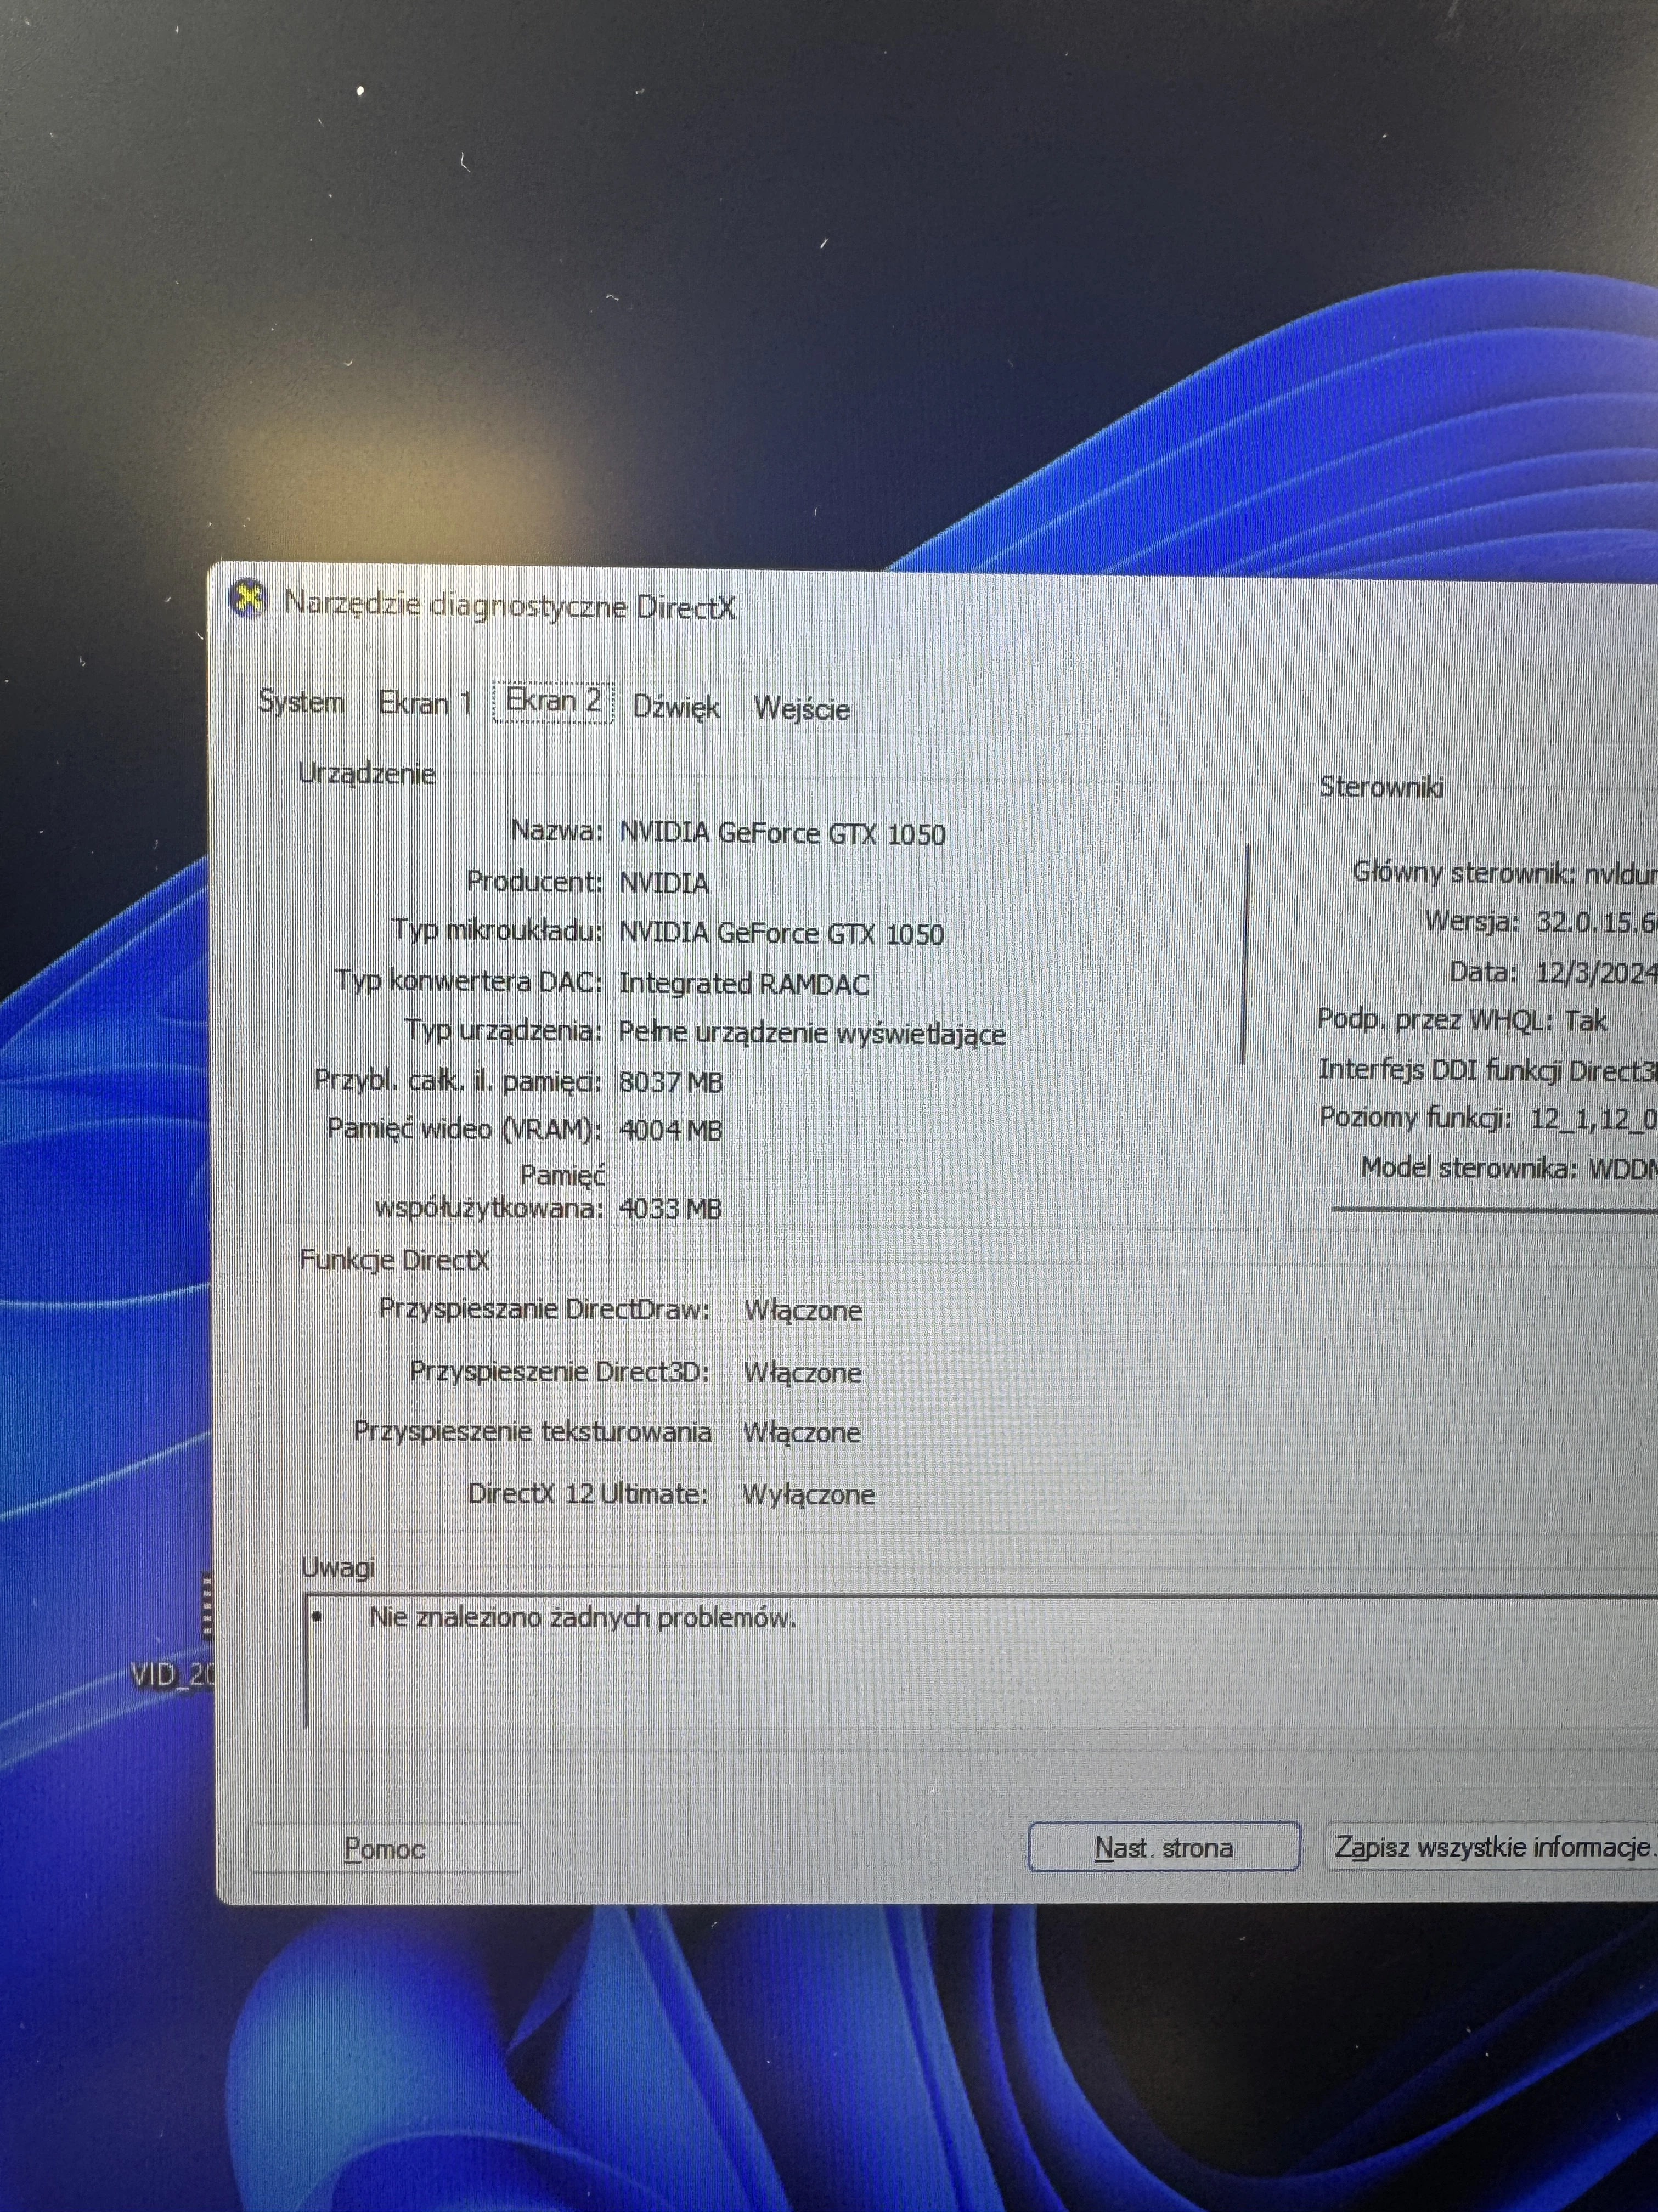Click Przyspieszenie Direct3D Włączone value
1658x2212 pixels.
pyautogui.click(x=802, y=1372)
